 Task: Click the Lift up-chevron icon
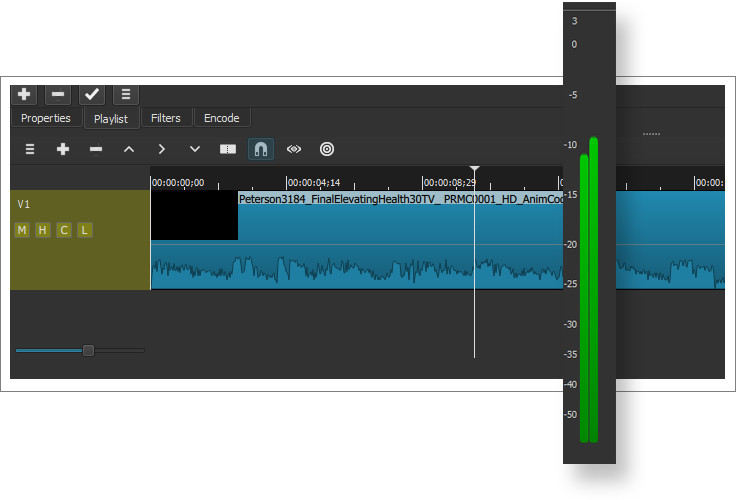[129, 149]
